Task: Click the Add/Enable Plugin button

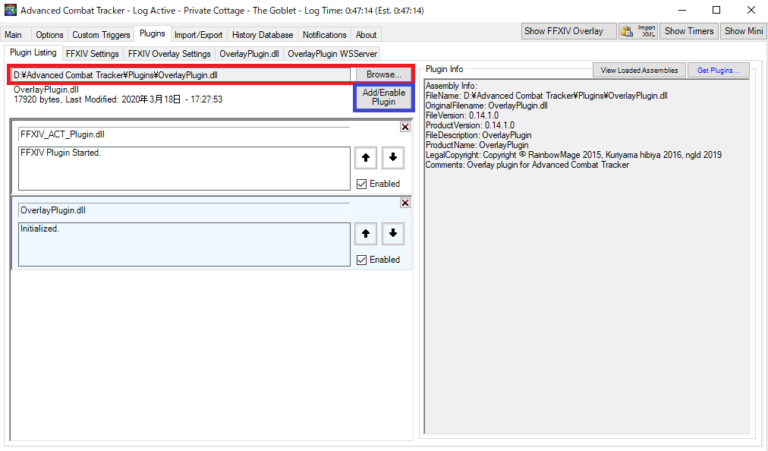Action: (x=383, y=97)
